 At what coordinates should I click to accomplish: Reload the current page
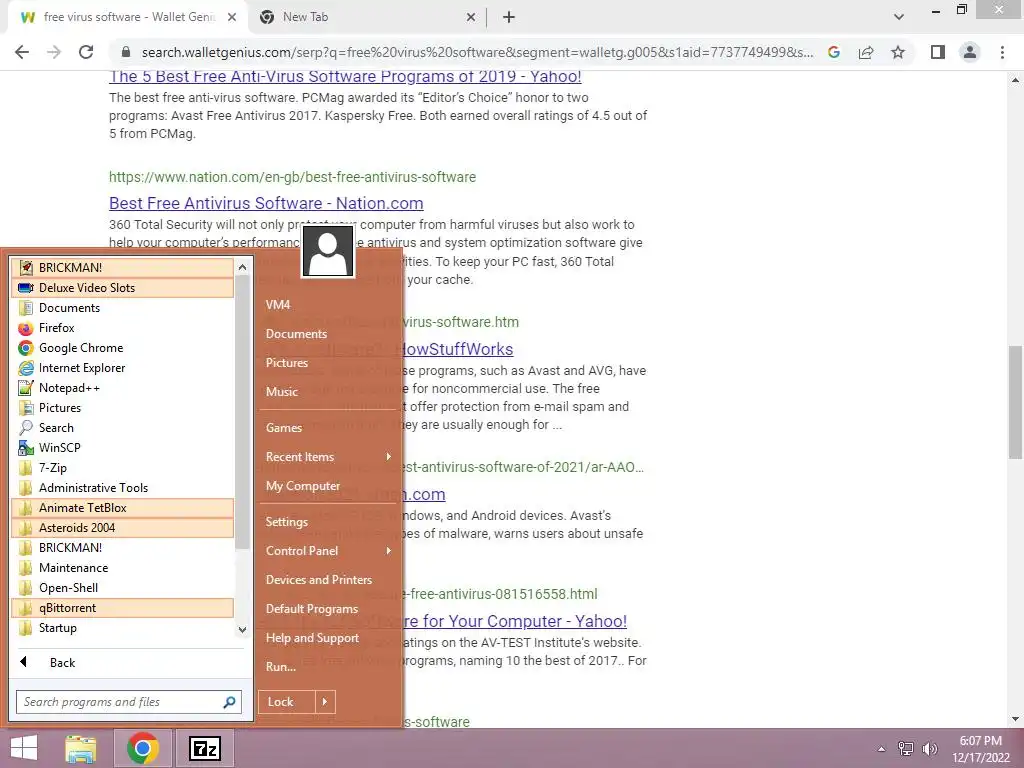click(86, 52)
